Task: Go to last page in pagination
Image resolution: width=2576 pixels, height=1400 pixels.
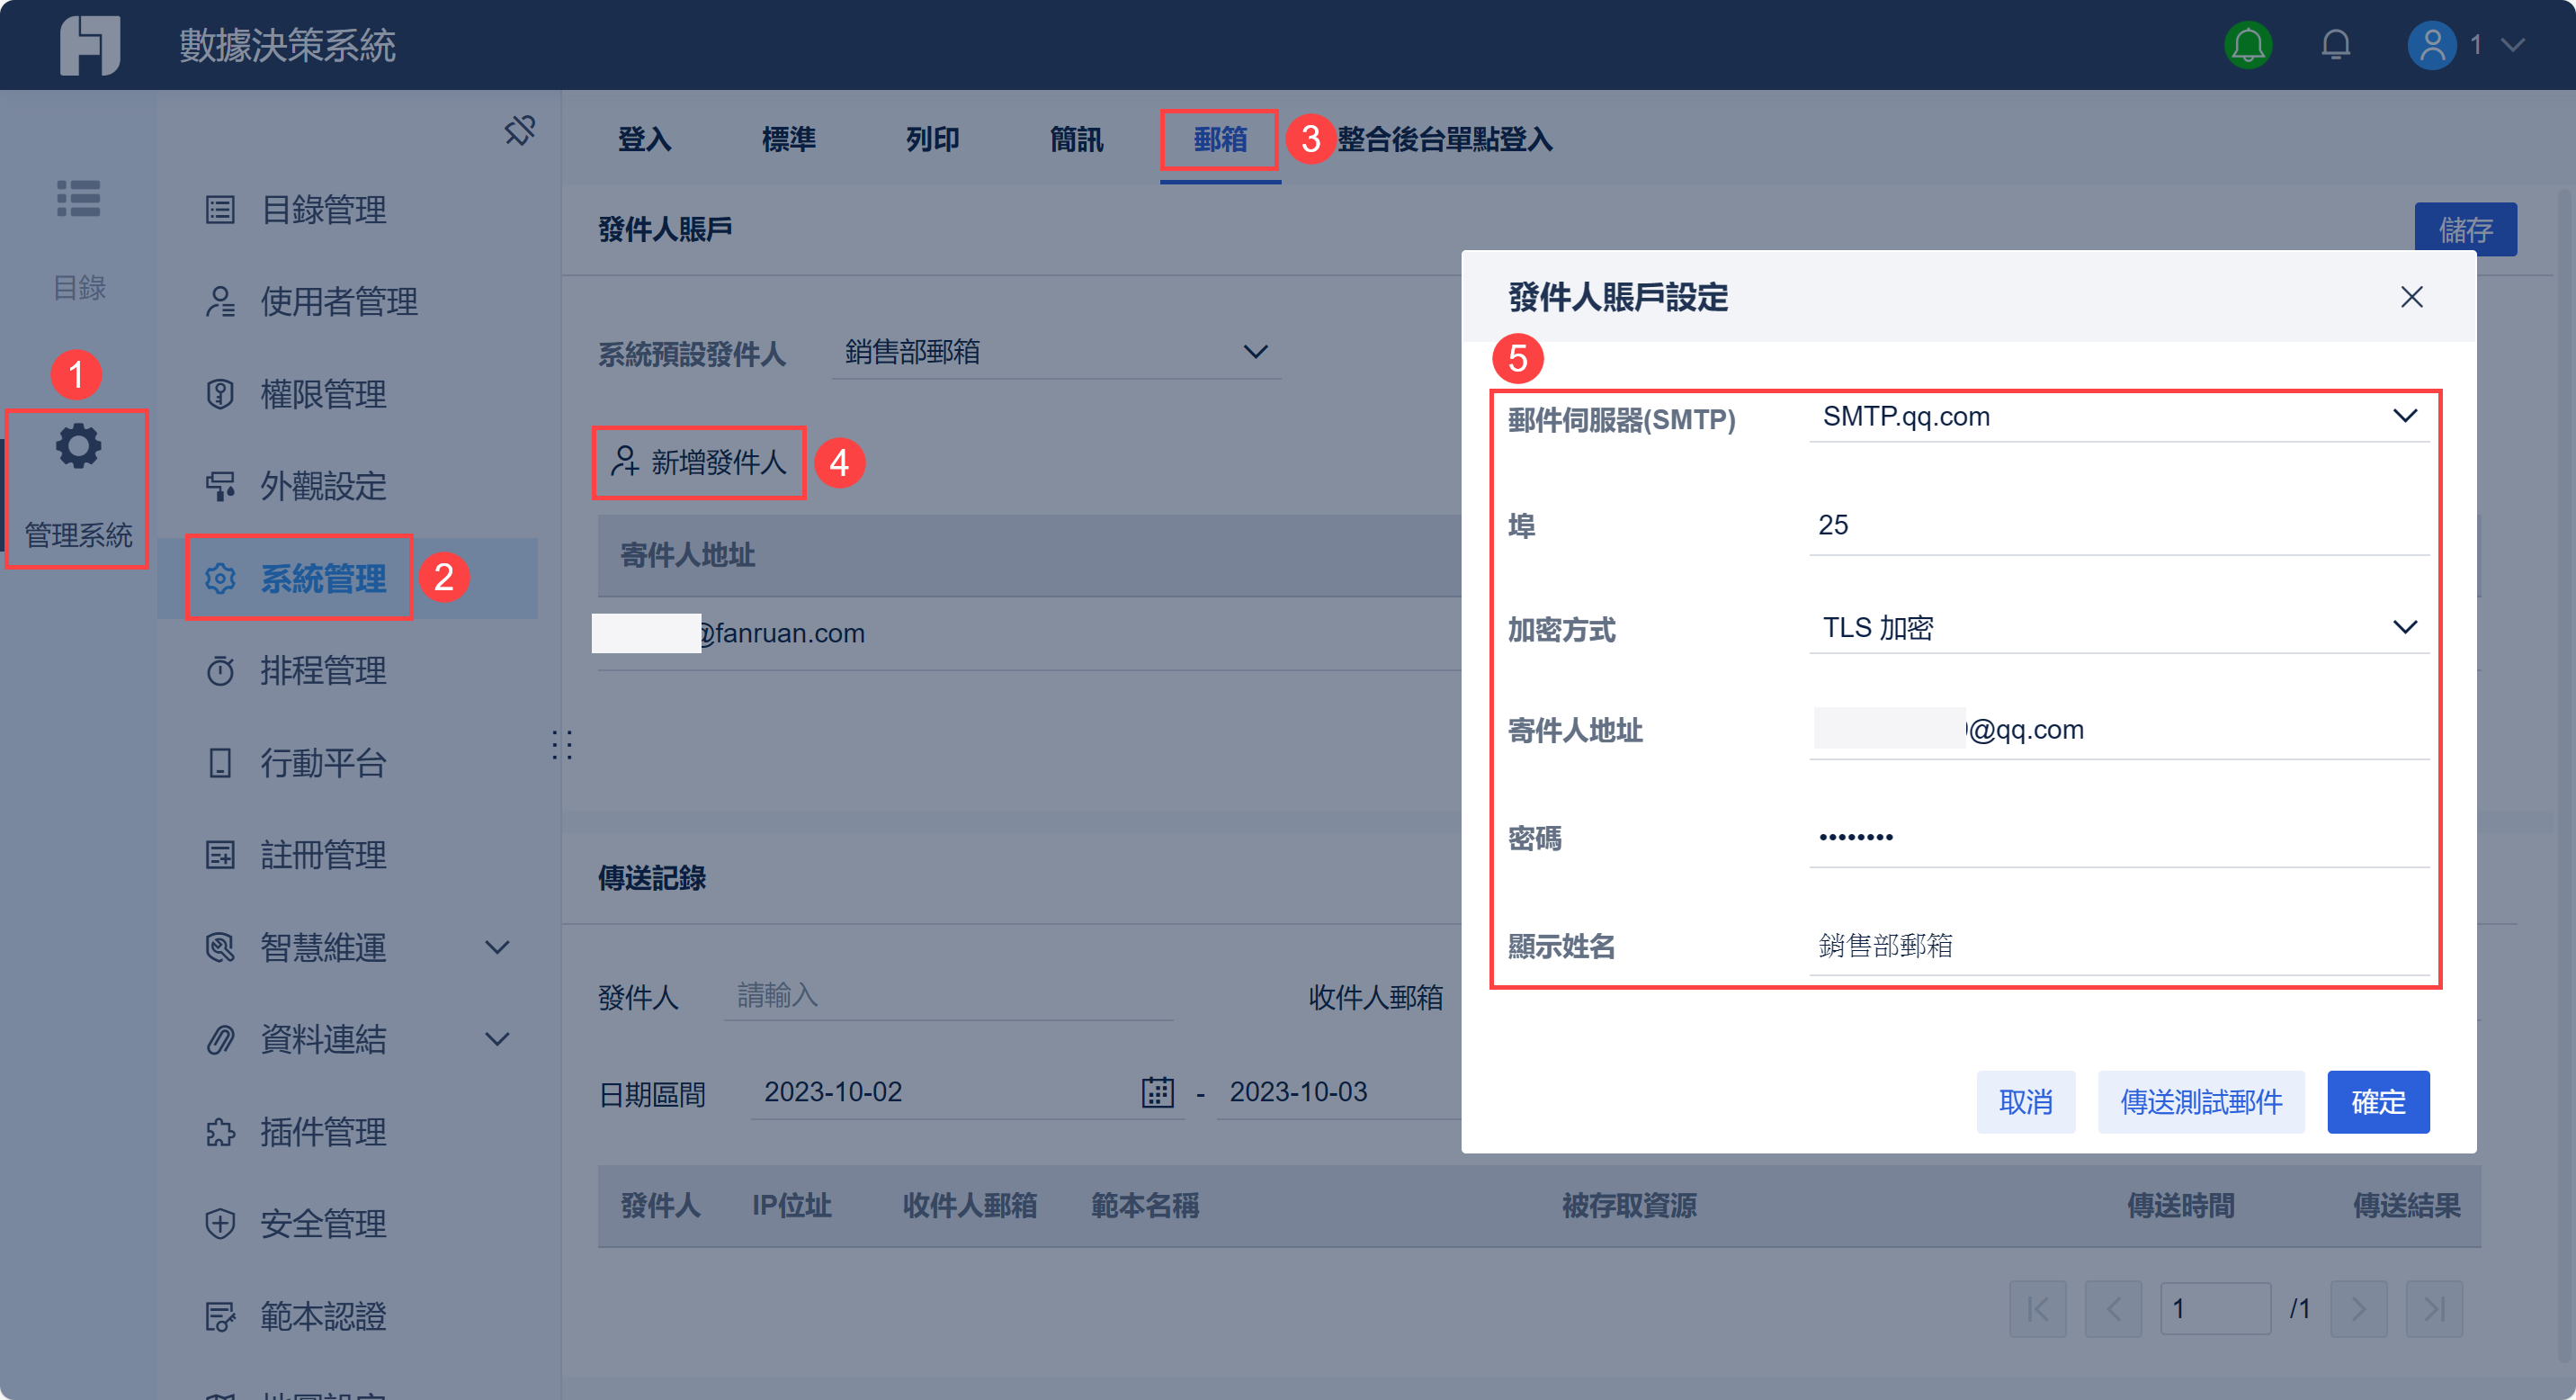Action: pos(2434,1308)
